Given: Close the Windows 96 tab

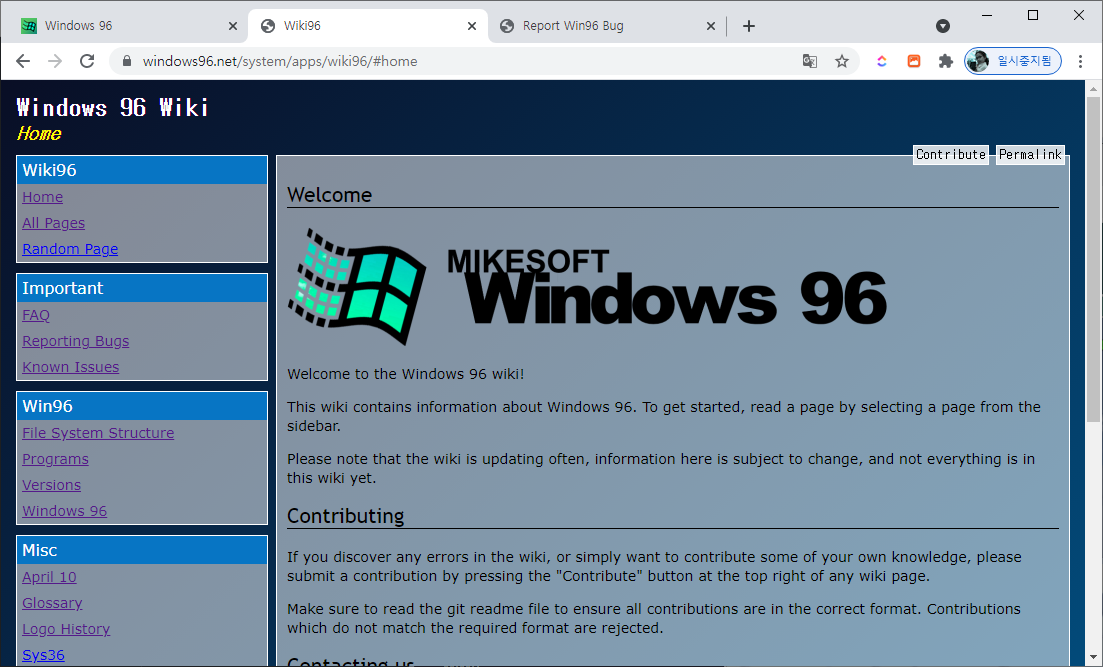Looking at the screenshot, I should (233, 26).
